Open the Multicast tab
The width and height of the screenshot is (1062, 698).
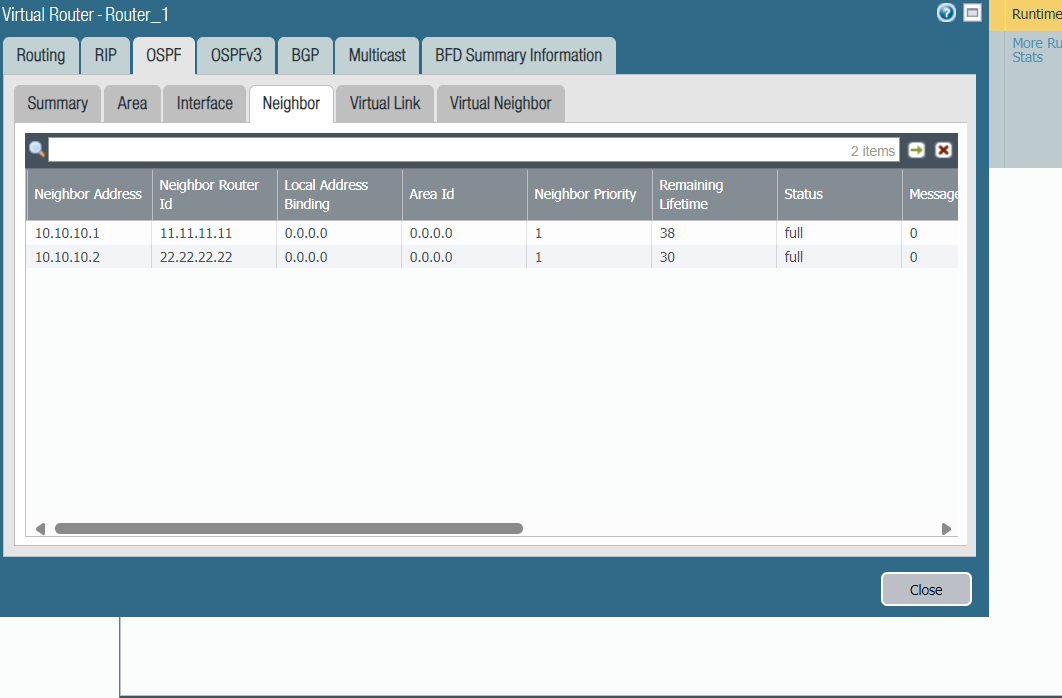point(376,55)
